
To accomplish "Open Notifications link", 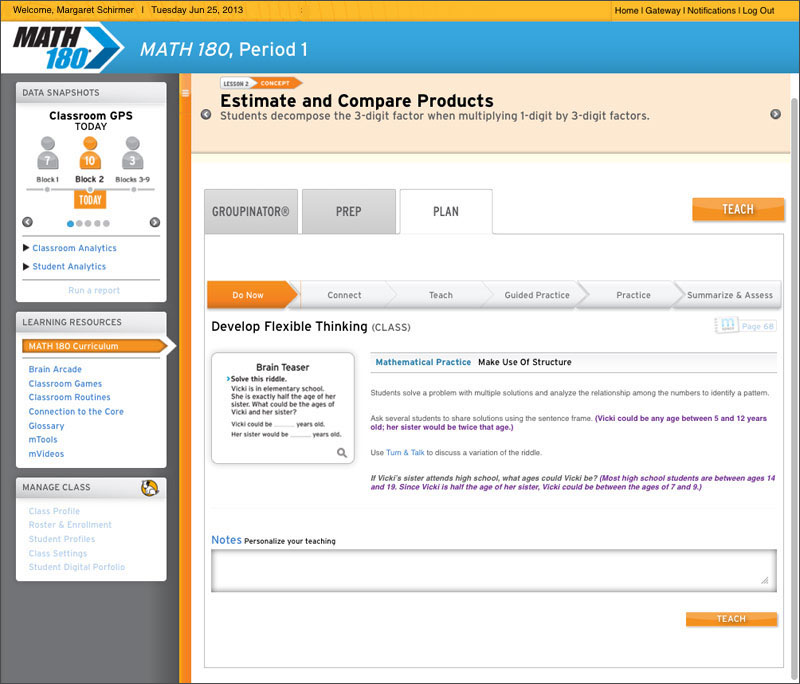I will click(711, 10).
